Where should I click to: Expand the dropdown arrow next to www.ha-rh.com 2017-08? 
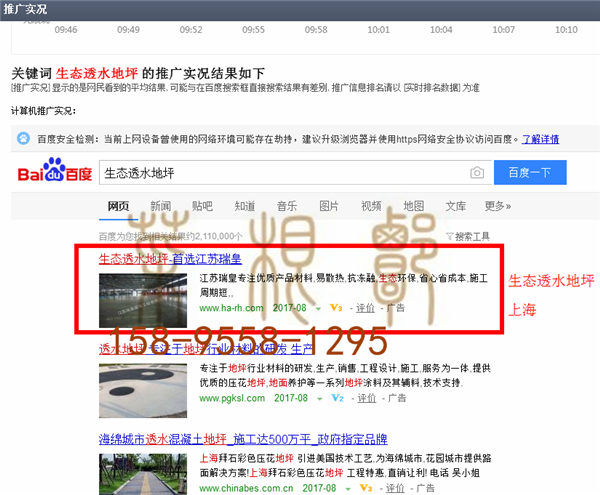pos(318,308)
